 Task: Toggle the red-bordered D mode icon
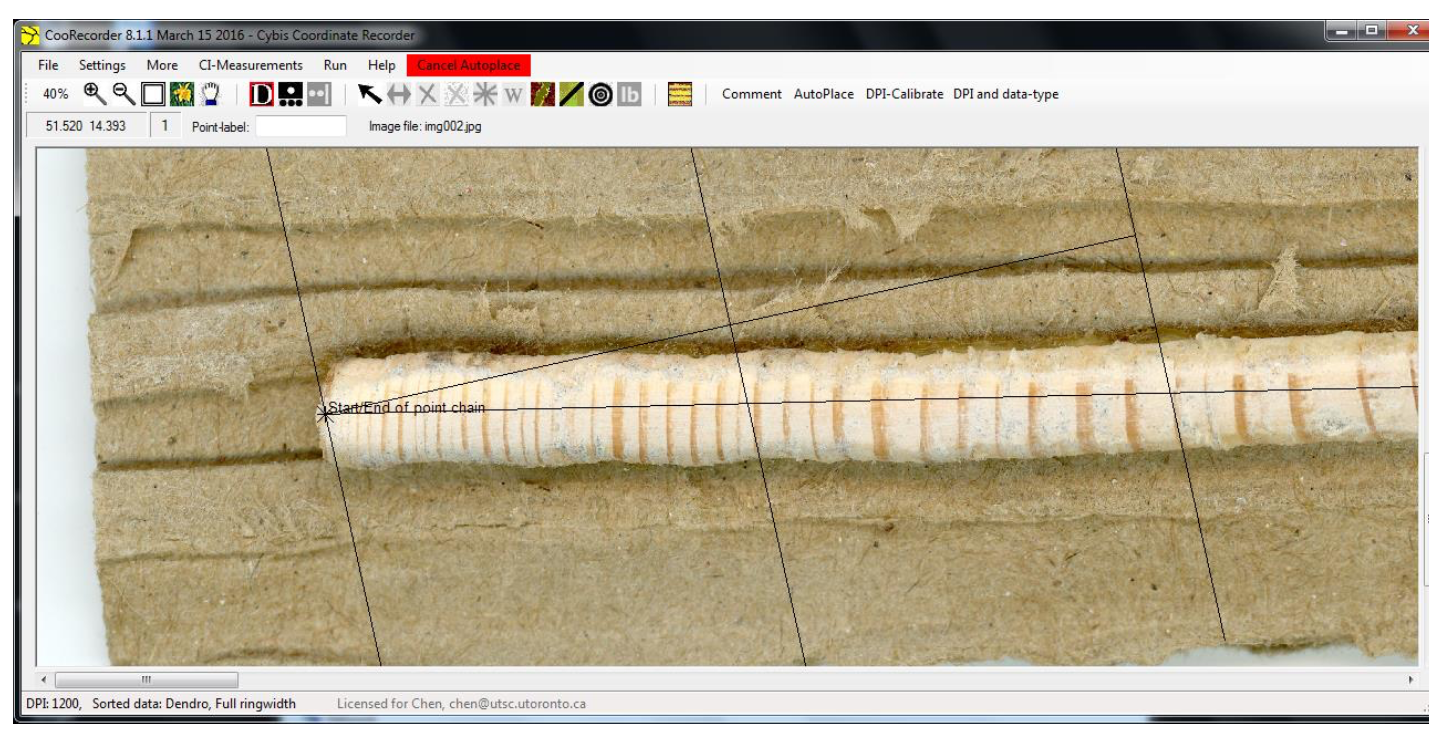pyautogui.click(x=261, y=95)
